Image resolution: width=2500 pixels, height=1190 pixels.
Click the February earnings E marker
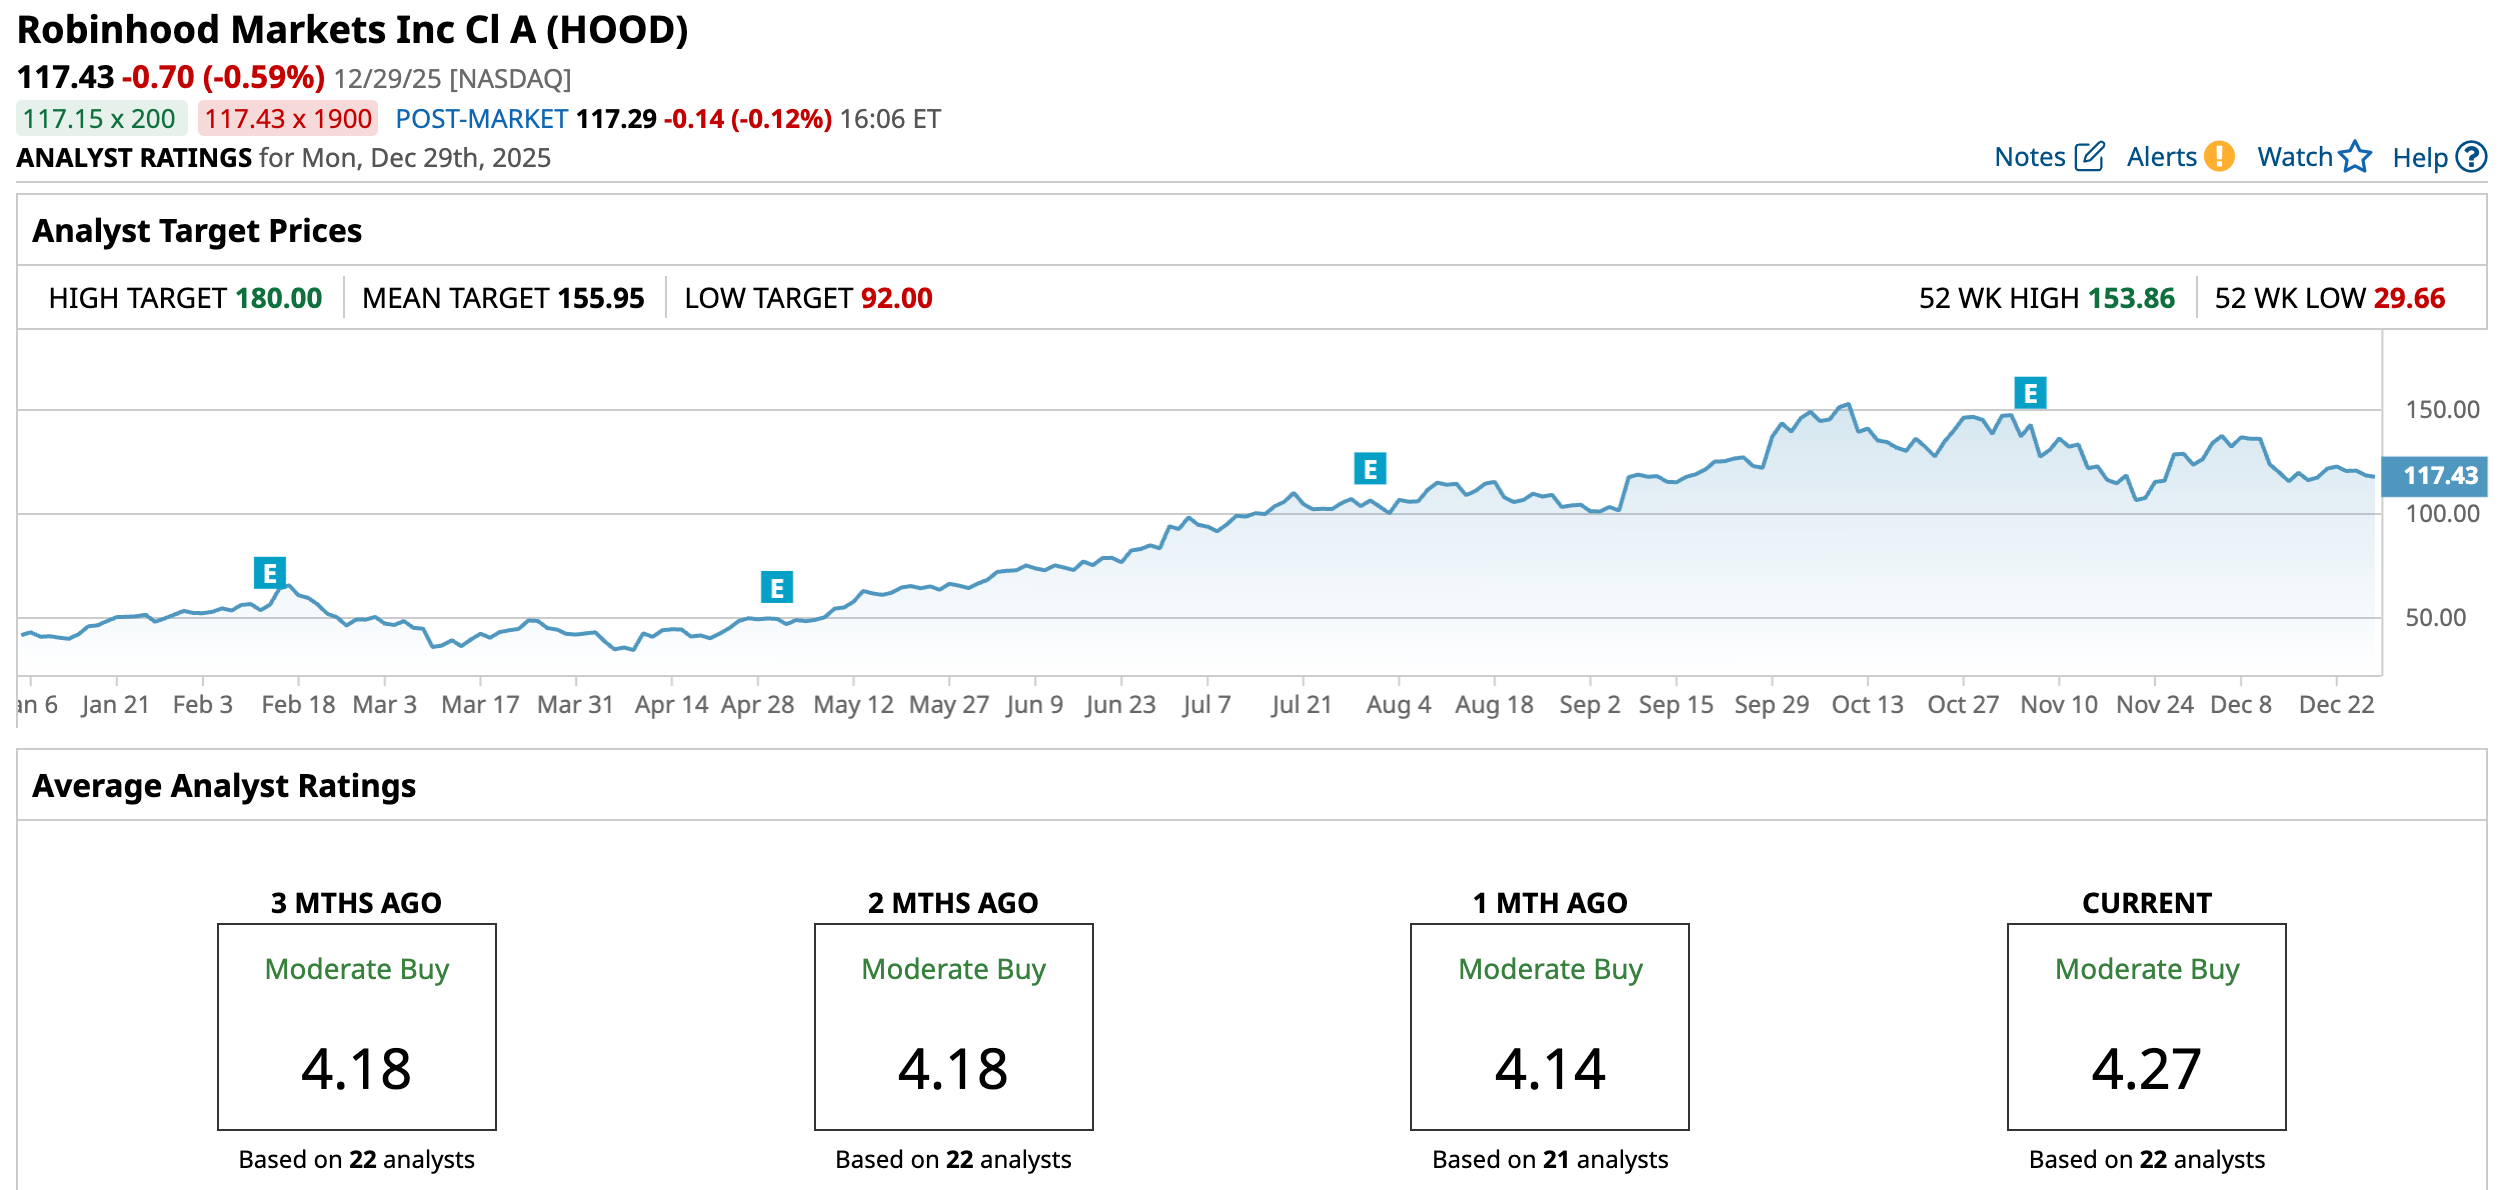click(x=269, y=573)
